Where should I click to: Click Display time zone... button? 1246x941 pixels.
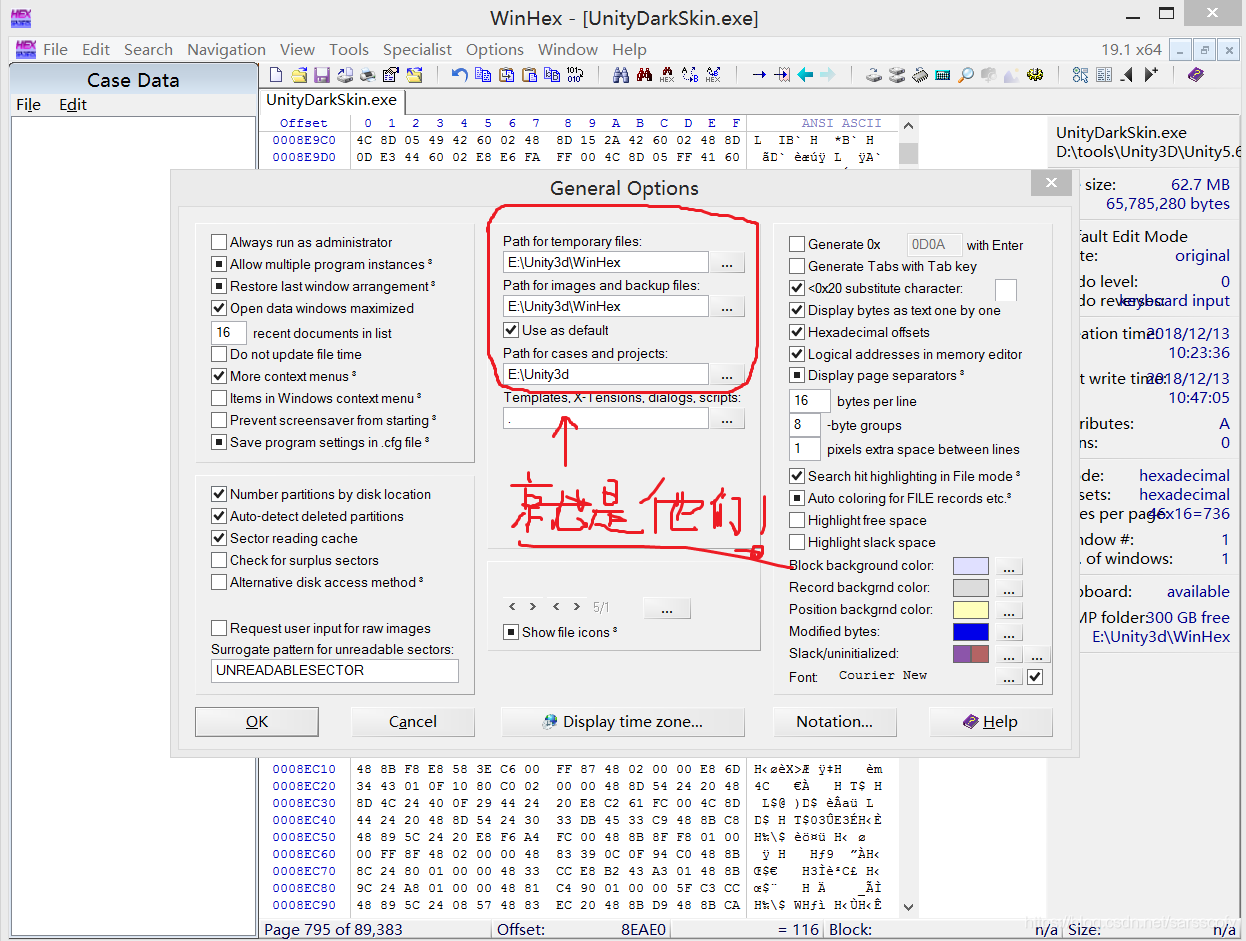(x=623, y=722)
